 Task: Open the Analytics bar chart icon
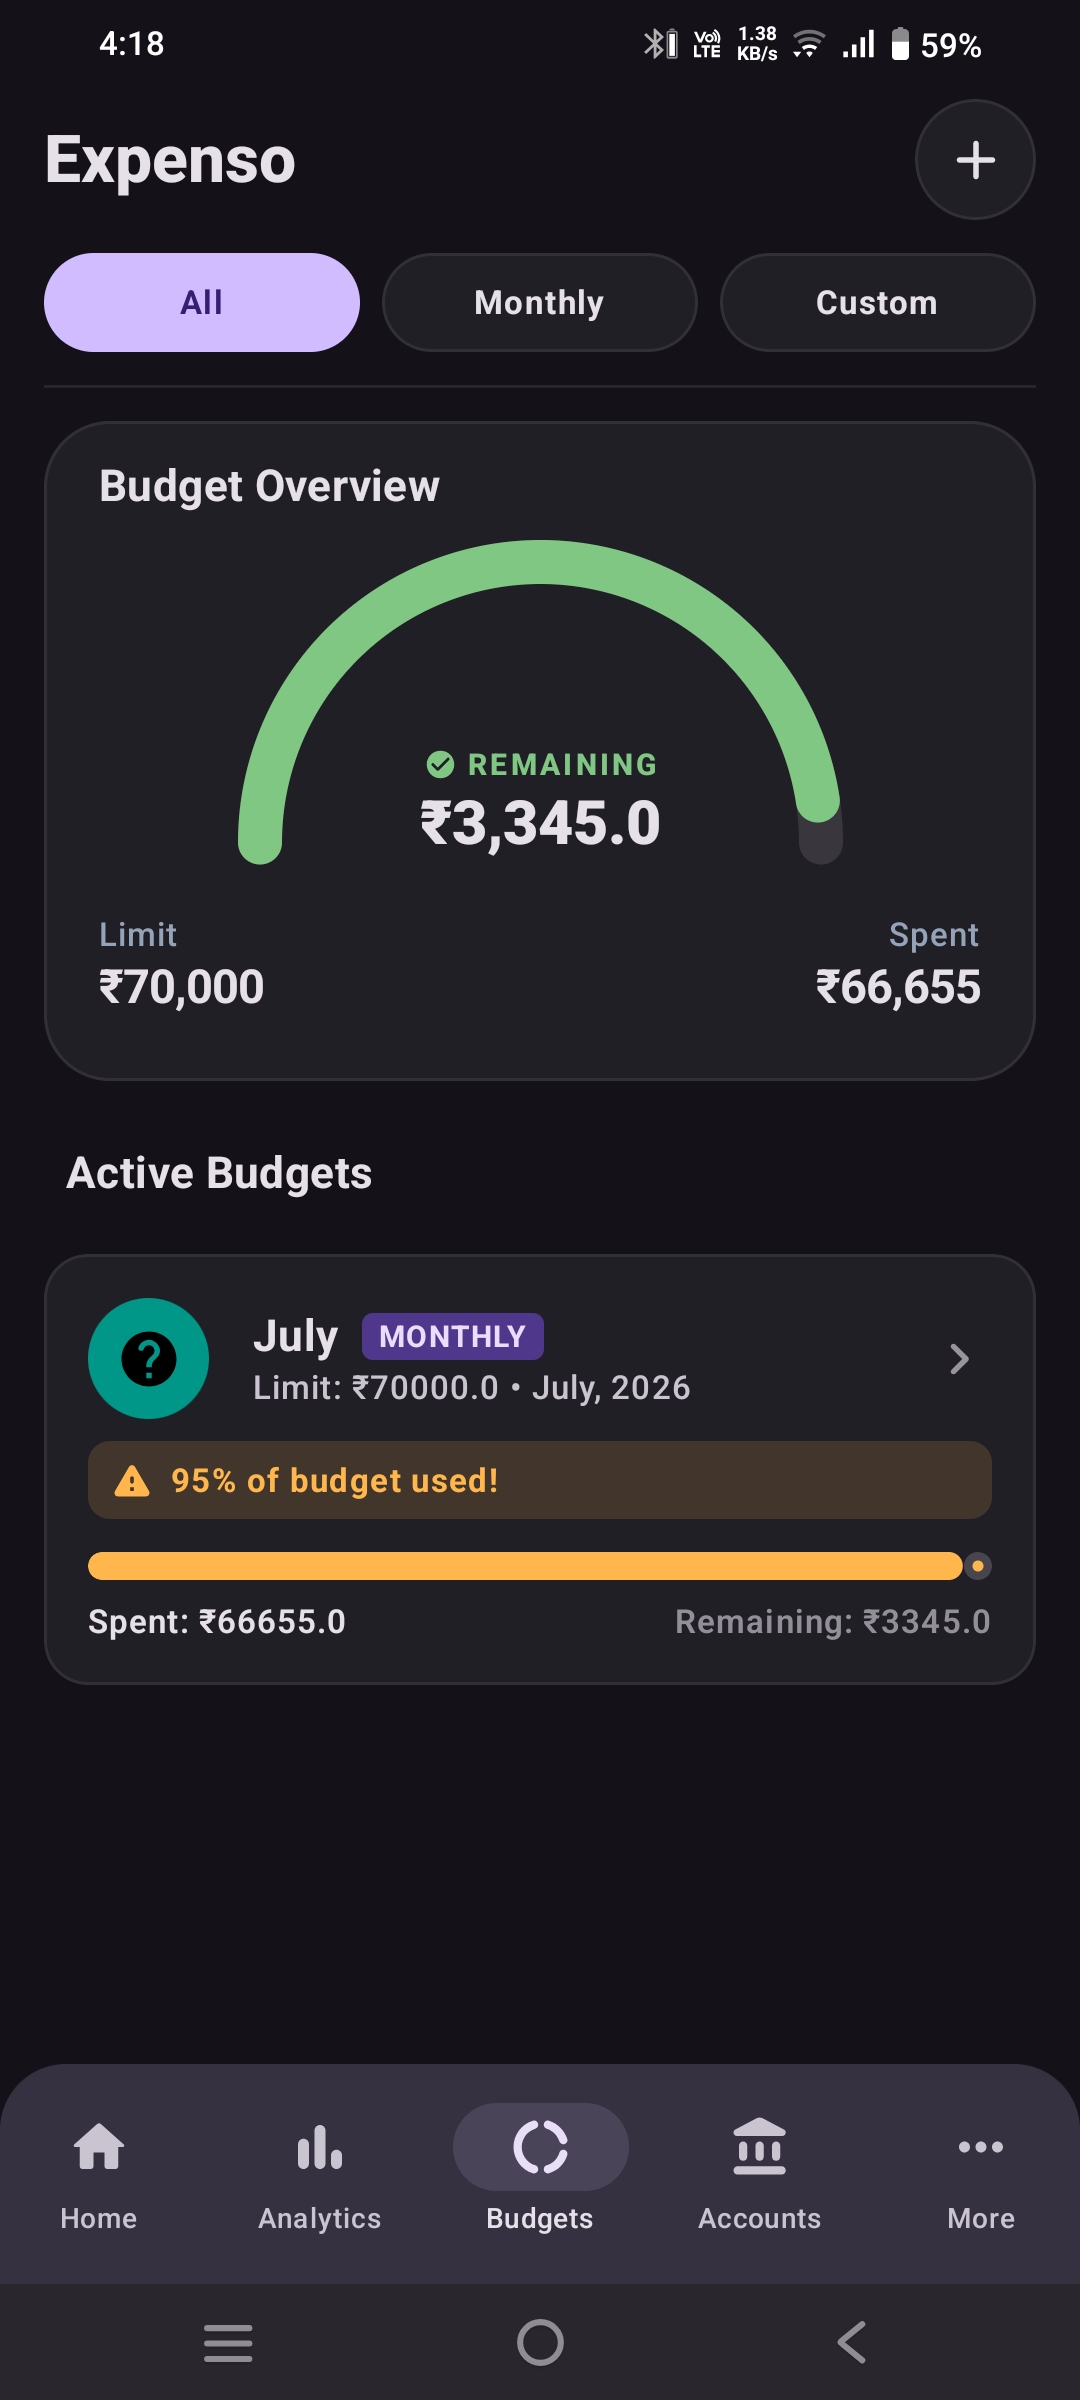320,2146
